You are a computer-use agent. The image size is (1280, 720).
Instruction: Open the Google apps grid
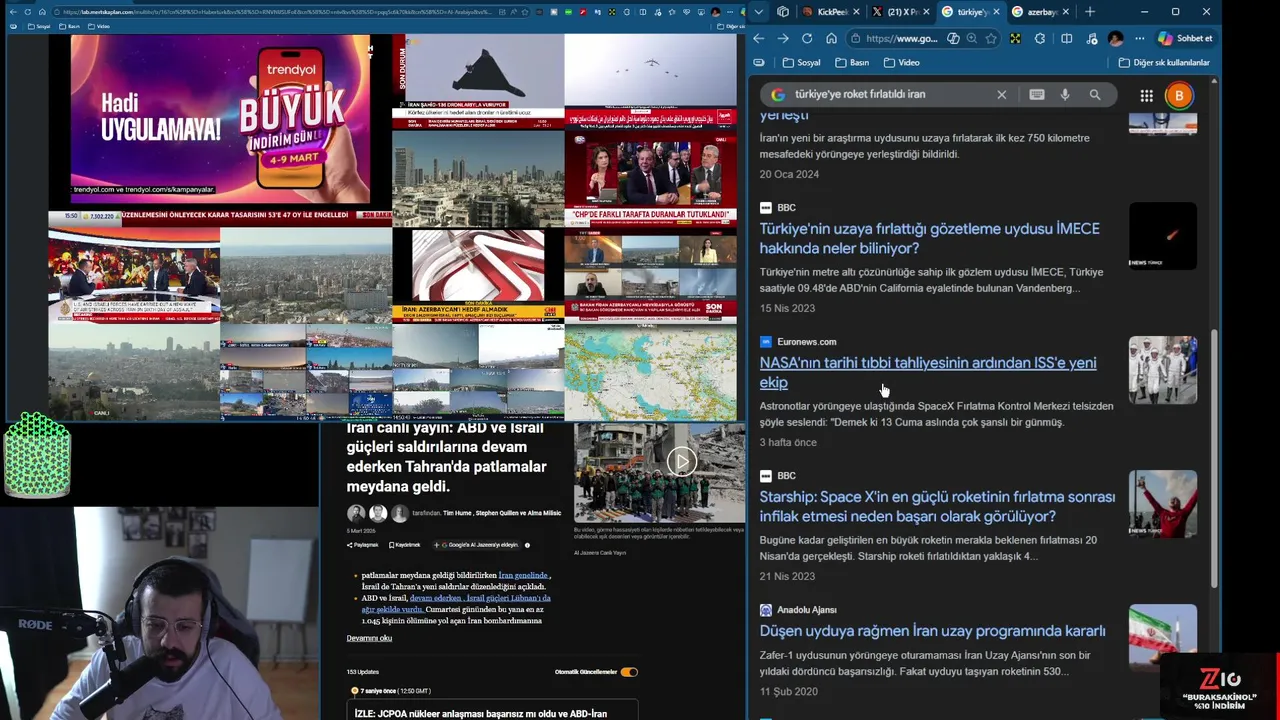[1146, 95]
